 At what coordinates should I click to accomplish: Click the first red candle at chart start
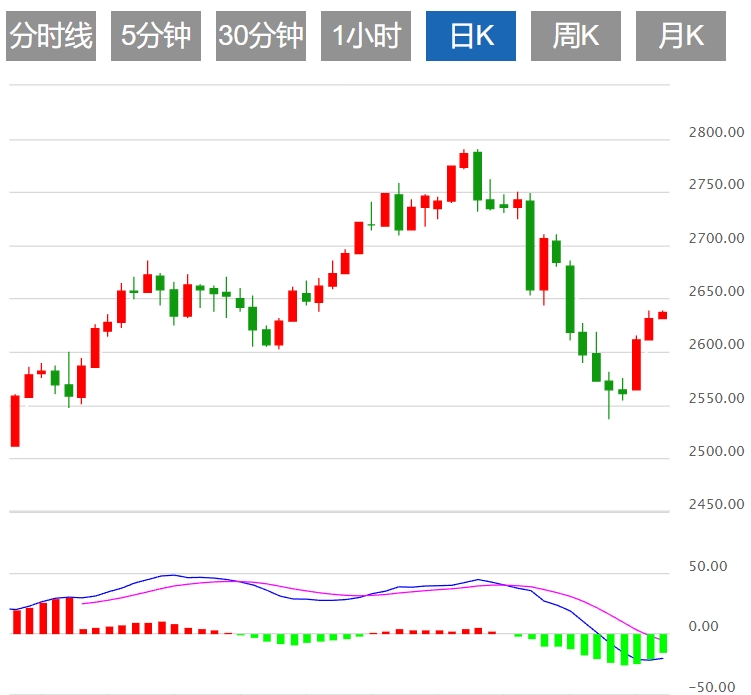(x=15, y=421)
